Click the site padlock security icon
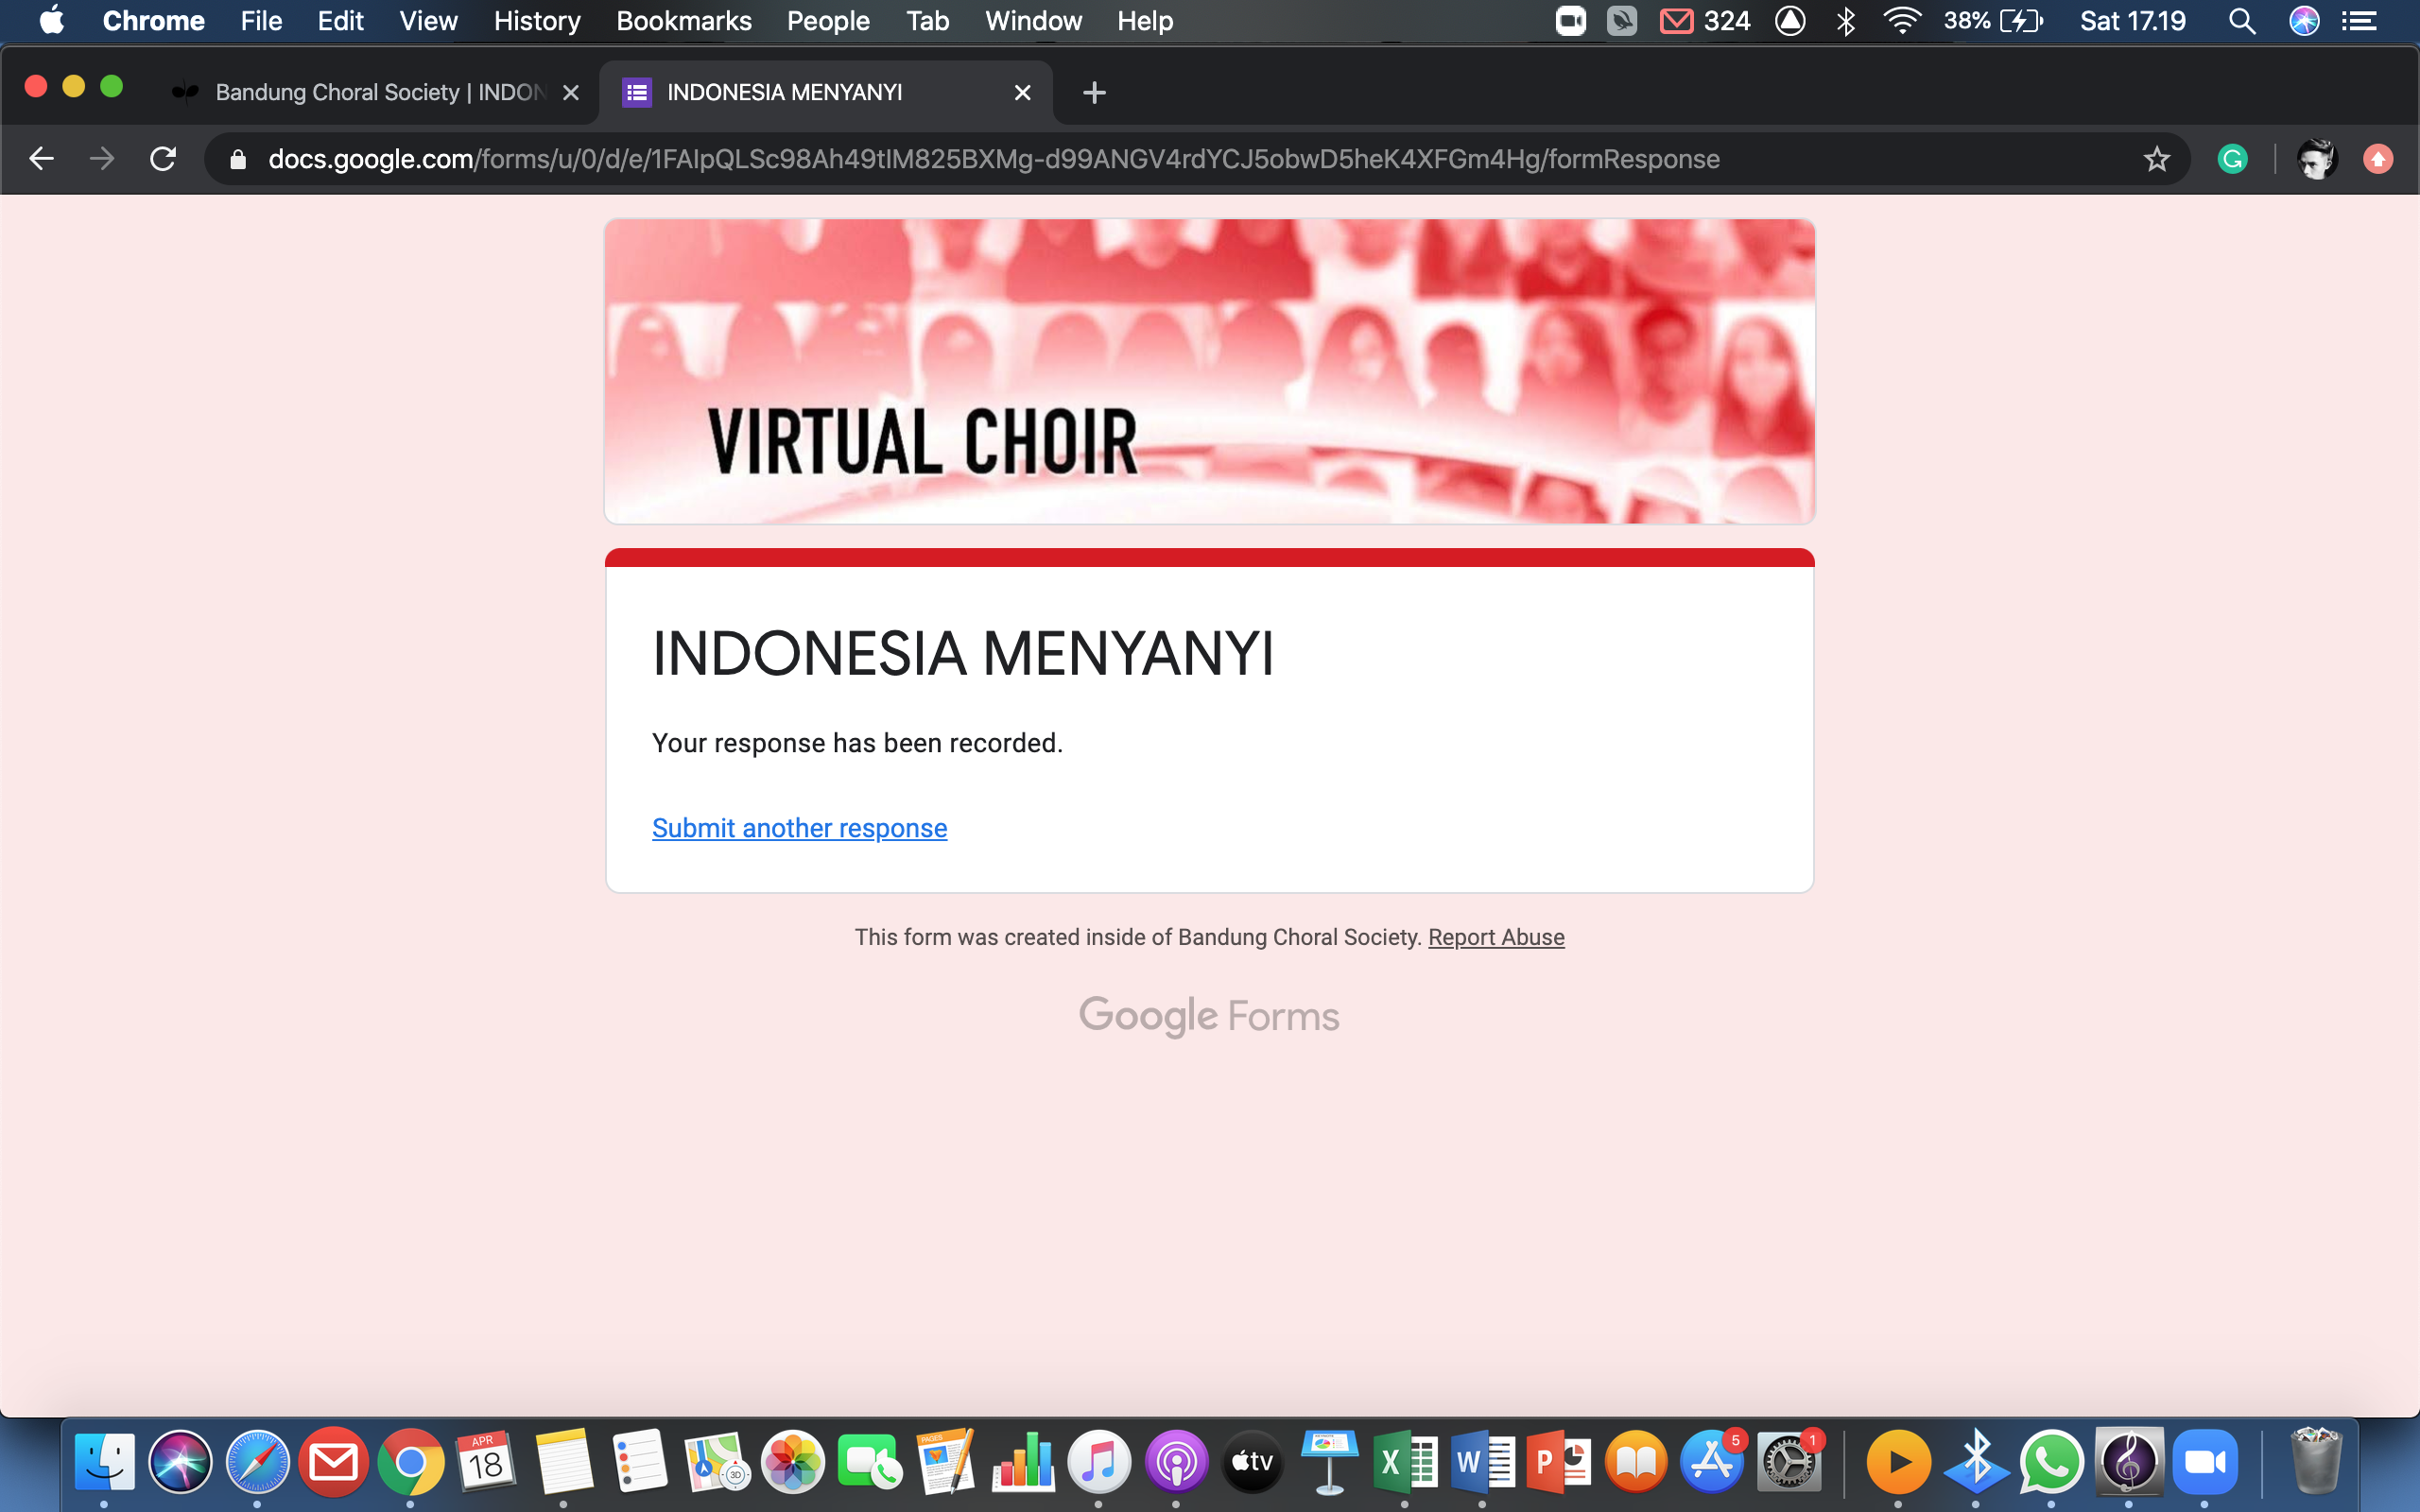Image resolution: width=2420 pixels, height=1512 pixels. coord(238,160)
